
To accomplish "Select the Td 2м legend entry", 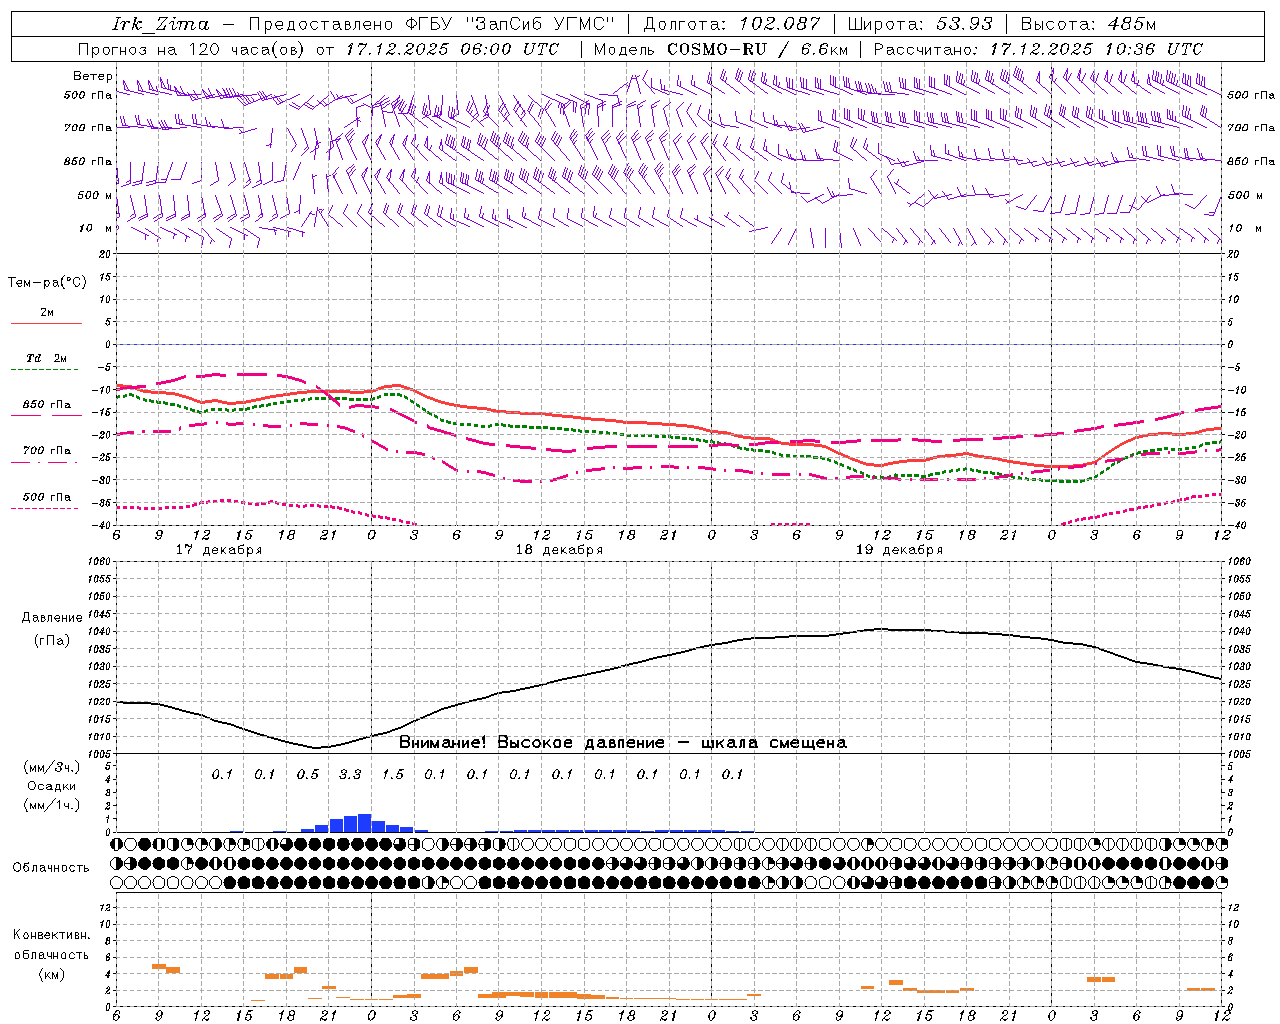I will (x=47, y=358).
